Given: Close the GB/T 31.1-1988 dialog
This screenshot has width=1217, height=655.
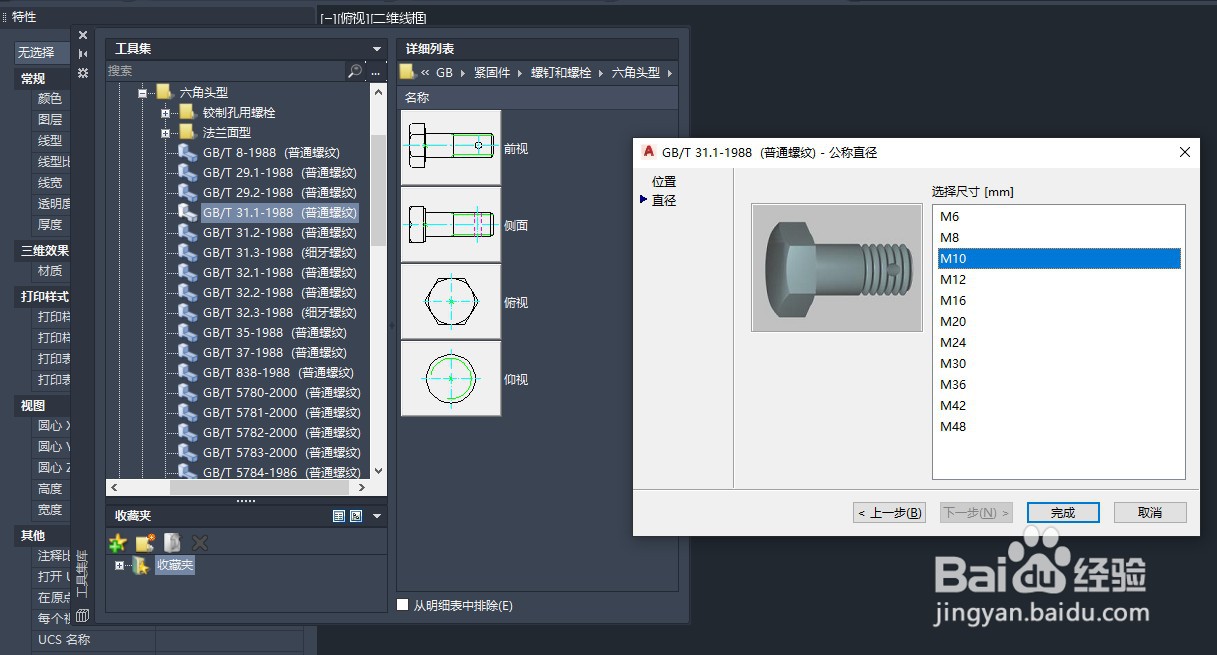Looking at the screenshot, I should point(1185,152).
